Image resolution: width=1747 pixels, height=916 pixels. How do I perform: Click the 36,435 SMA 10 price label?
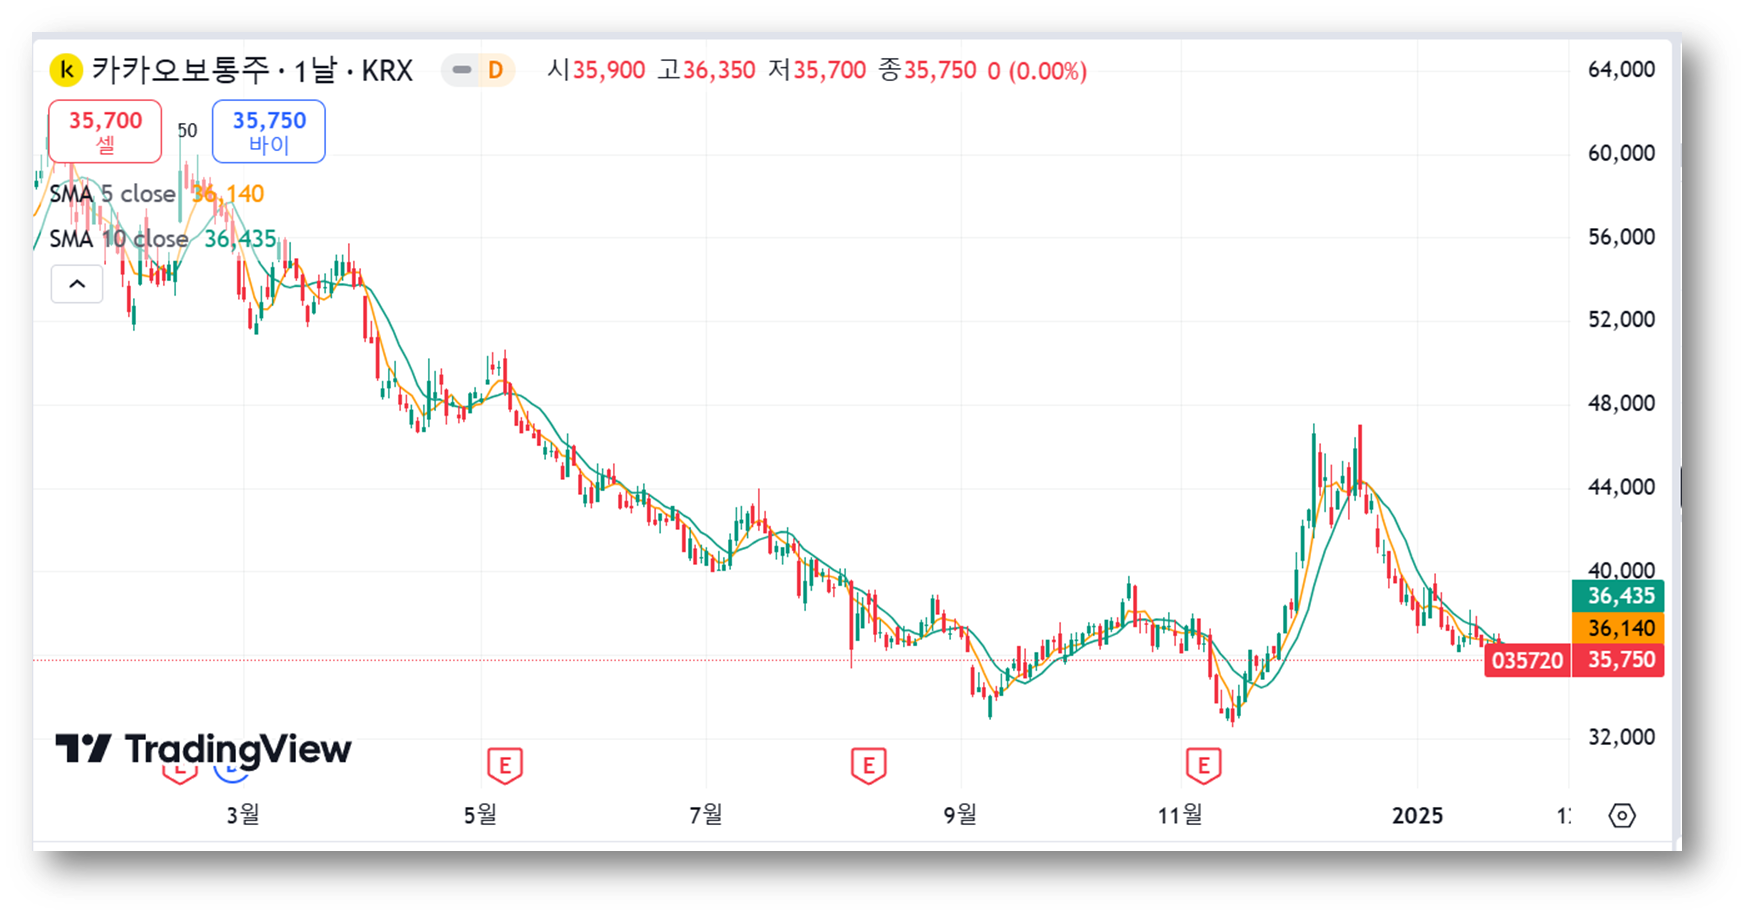[1618, 596]
